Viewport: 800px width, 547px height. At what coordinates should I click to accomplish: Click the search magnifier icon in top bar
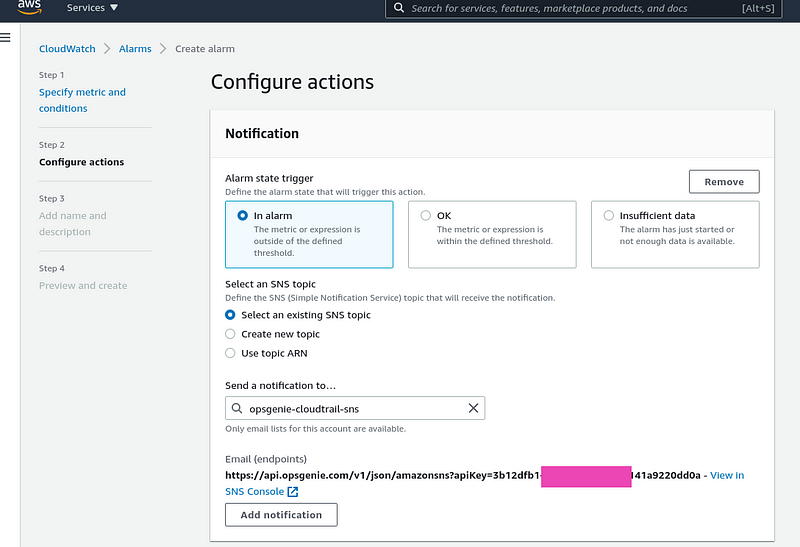(x=399, y=8)
